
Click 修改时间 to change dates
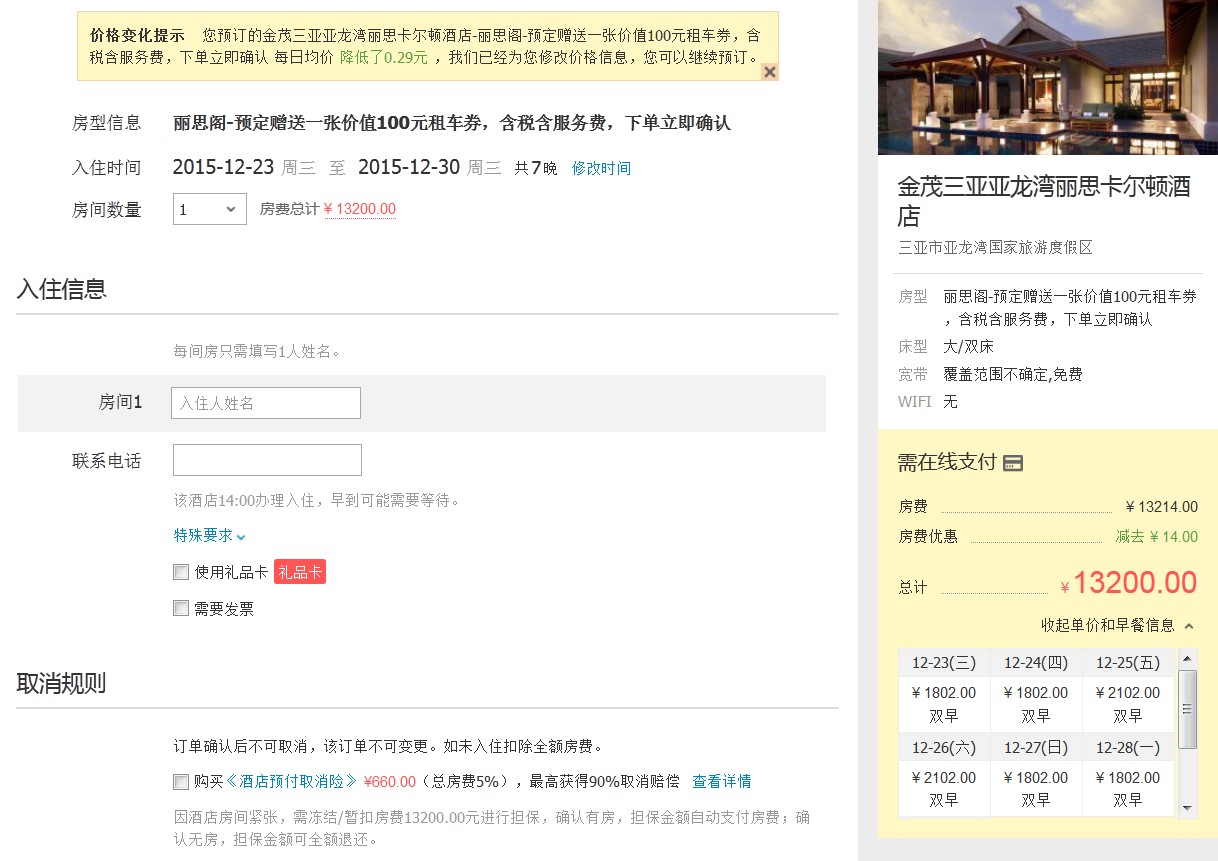coord(601,168)
